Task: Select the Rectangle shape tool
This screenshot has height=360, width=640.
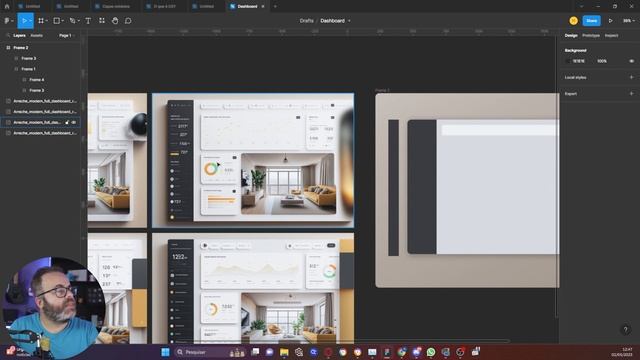Action: pos(56,21)
